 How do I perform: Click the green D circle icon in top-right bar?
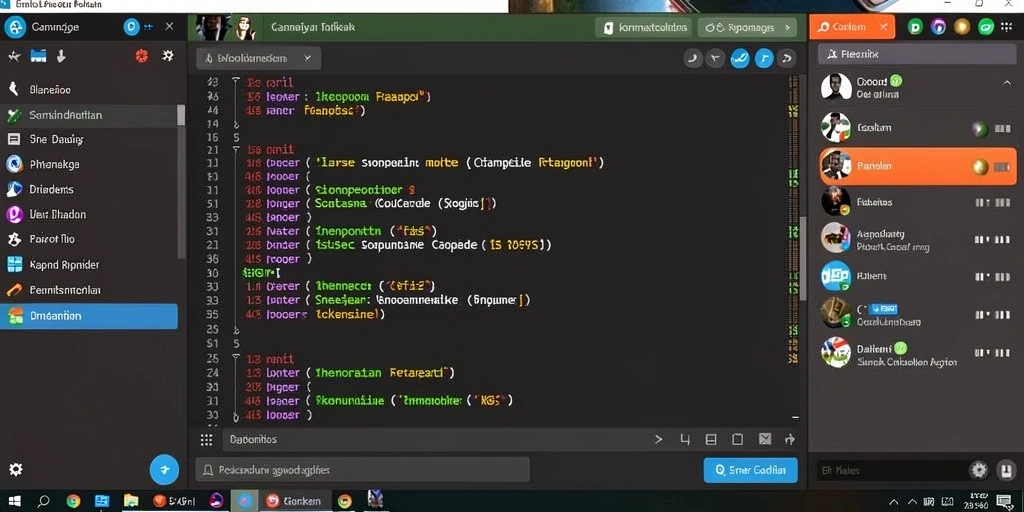916,27
